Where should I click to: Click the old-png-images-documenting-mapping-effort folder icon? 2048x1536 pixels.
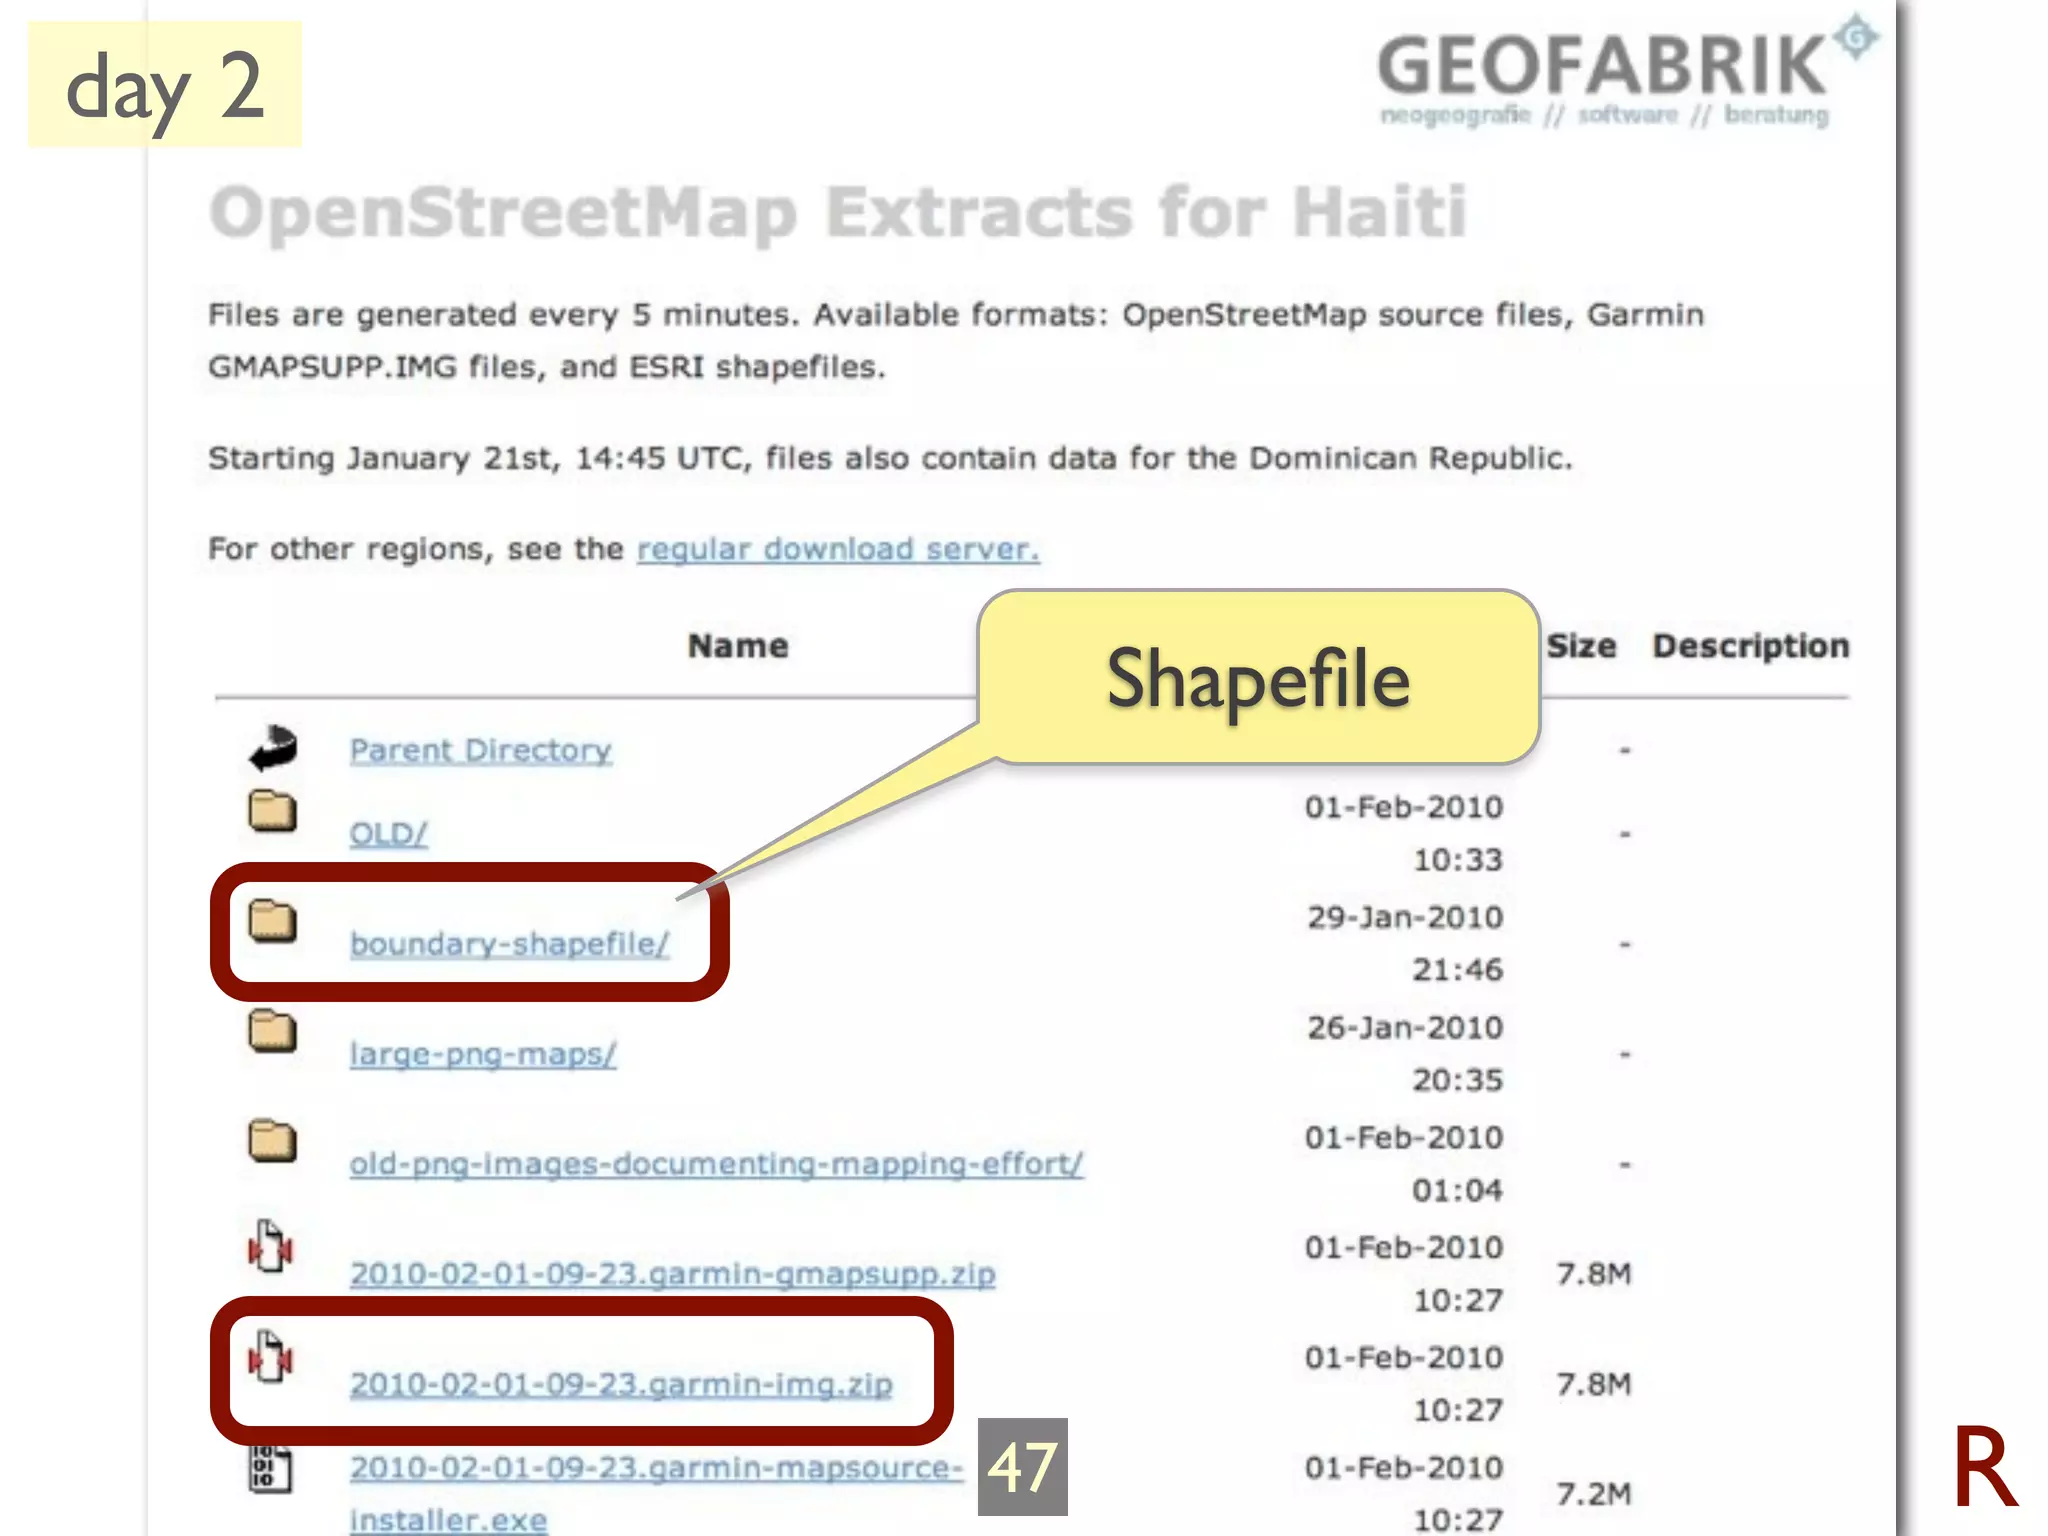pos(272,1141)
